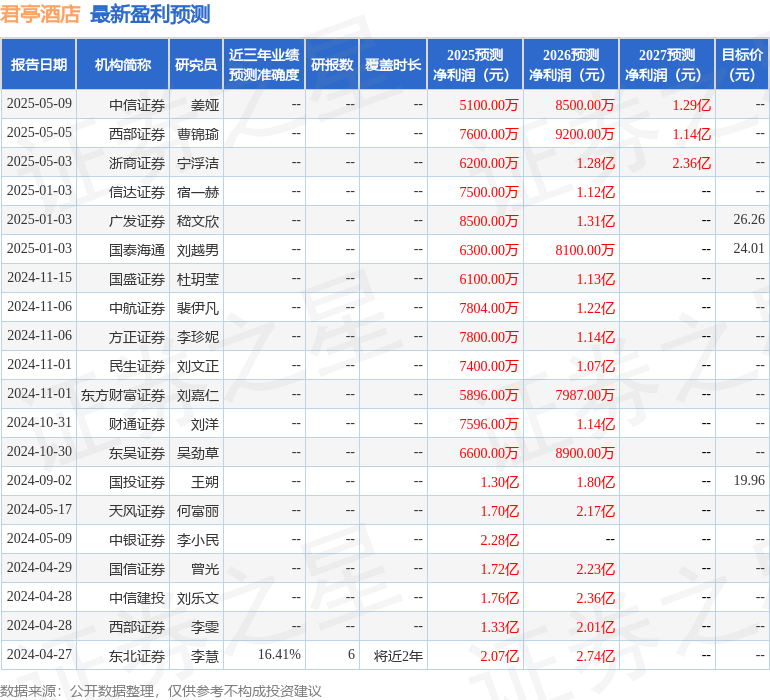Click the 2.36亿 2027 forecast value
Image resolution: width=770 pixels, height=700 pixels.
pyautogui.click(x=691, y=163)
